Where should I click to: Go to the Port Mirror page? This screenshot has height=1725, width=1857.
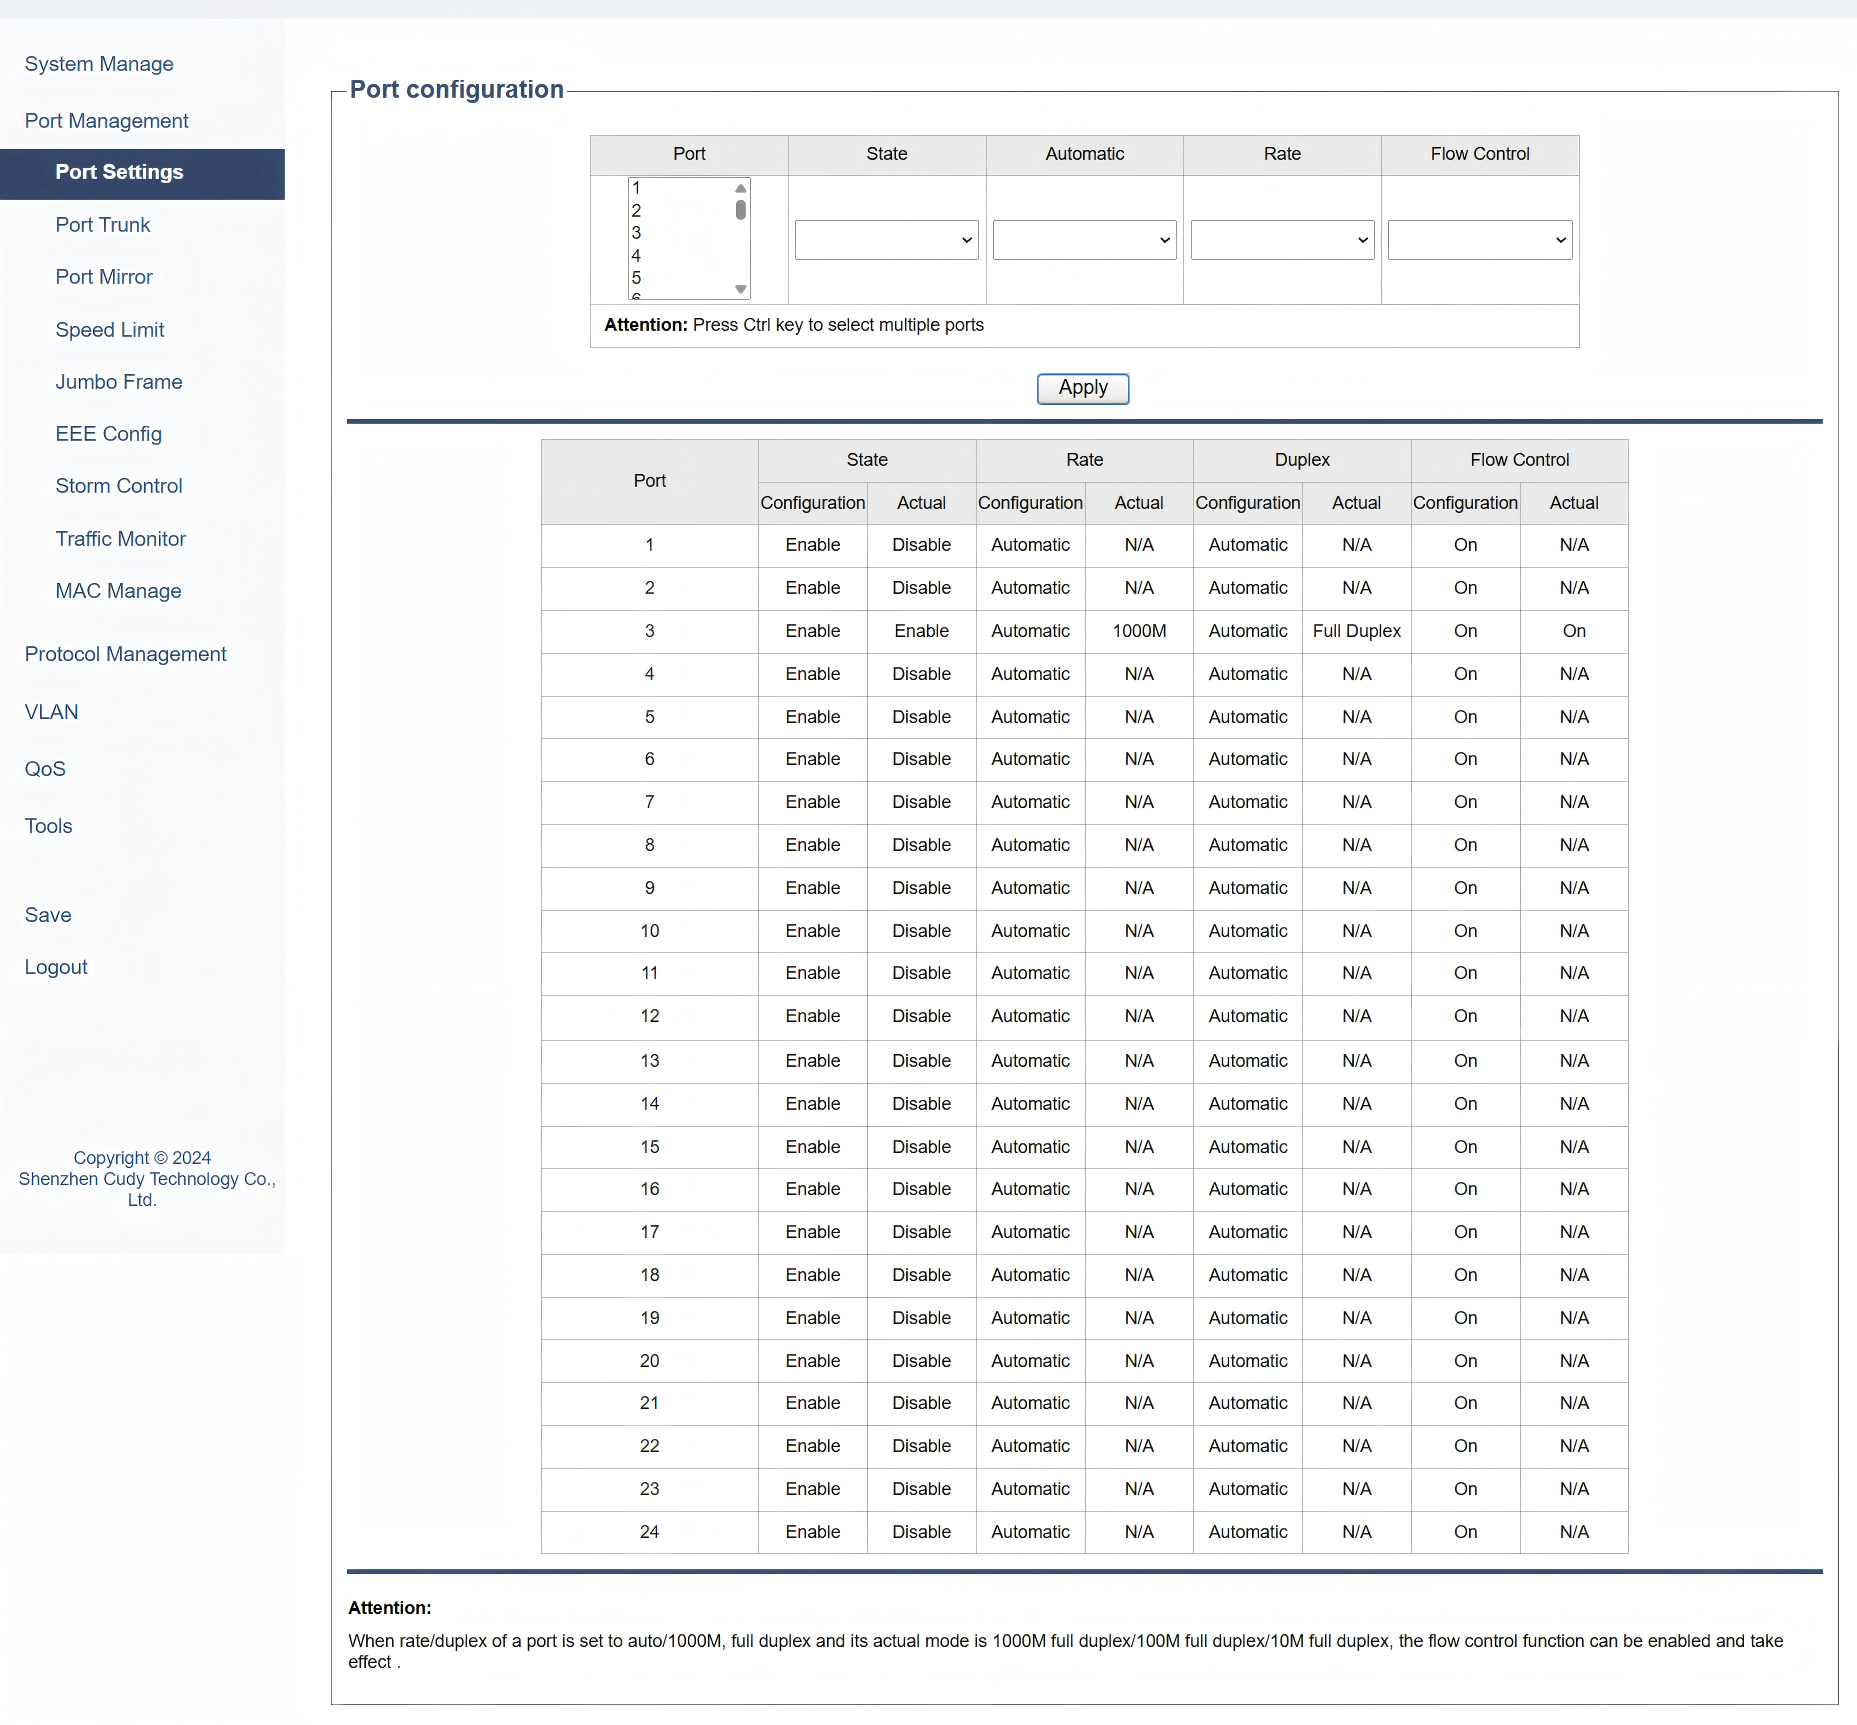104,277
